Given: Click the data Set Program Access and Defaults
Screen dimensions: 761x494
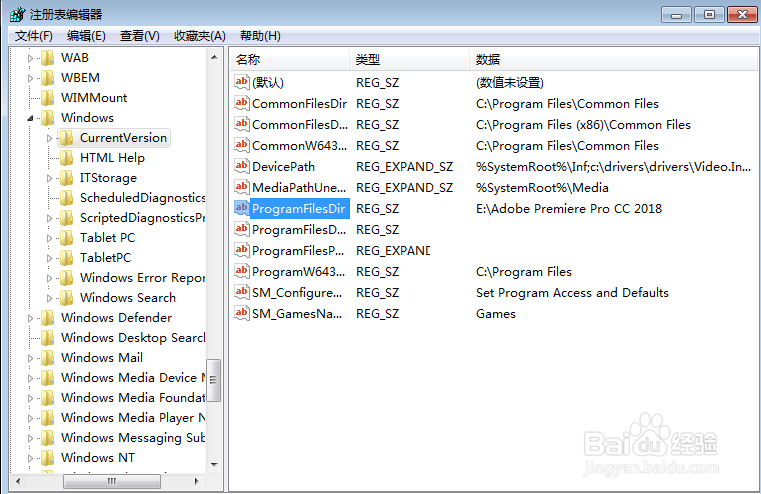Looking at the screenshot, I should [x=572, y=293].
